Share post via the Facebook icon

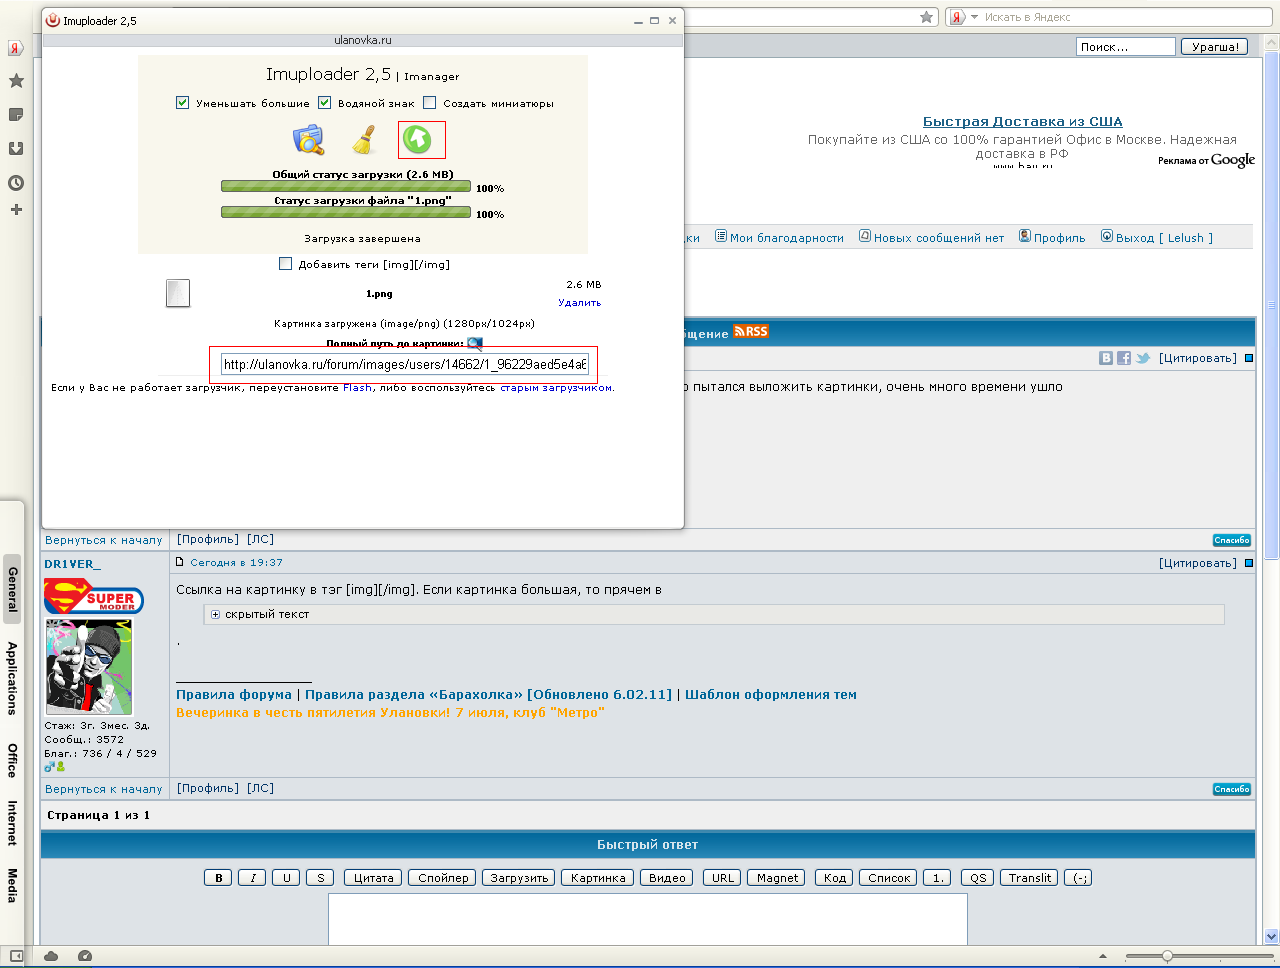coord(1124,358)
